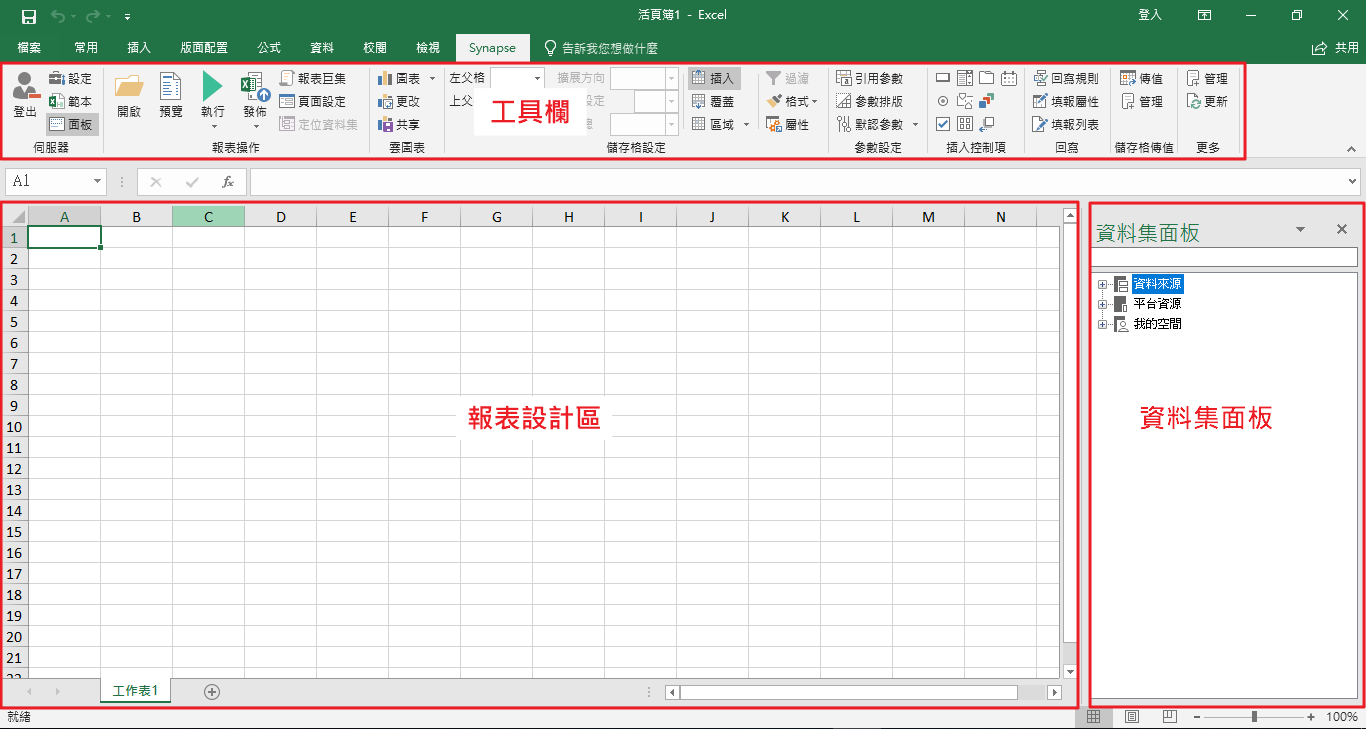Click 更新 in the 更多 group

click(1207, 101)
